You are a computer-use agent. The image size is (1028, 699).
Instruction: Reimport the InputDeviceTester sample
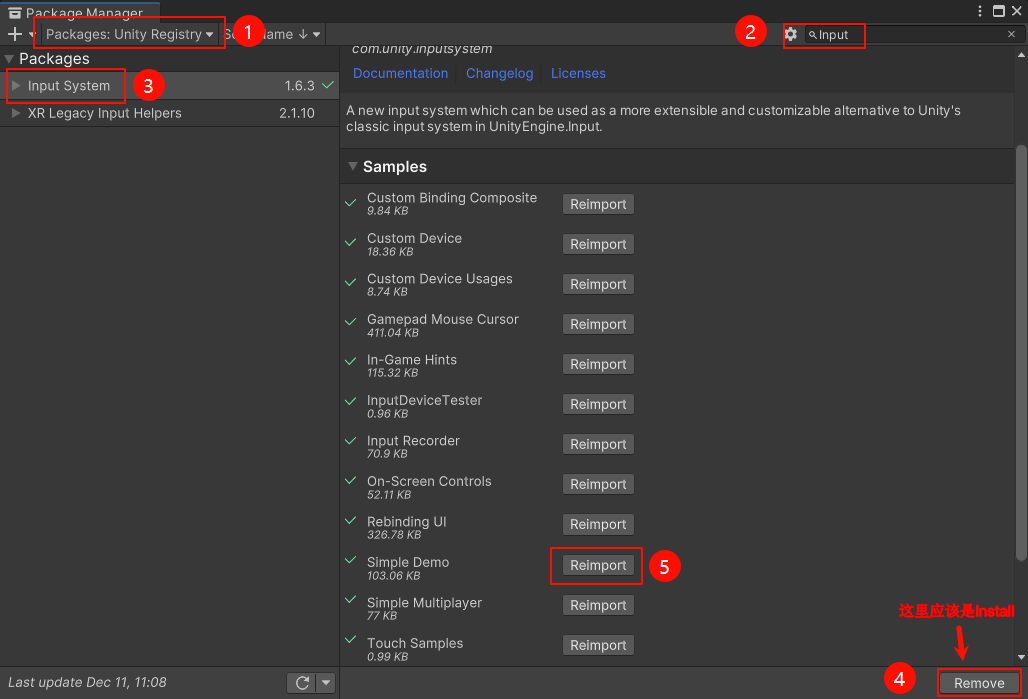click(598, 404)
